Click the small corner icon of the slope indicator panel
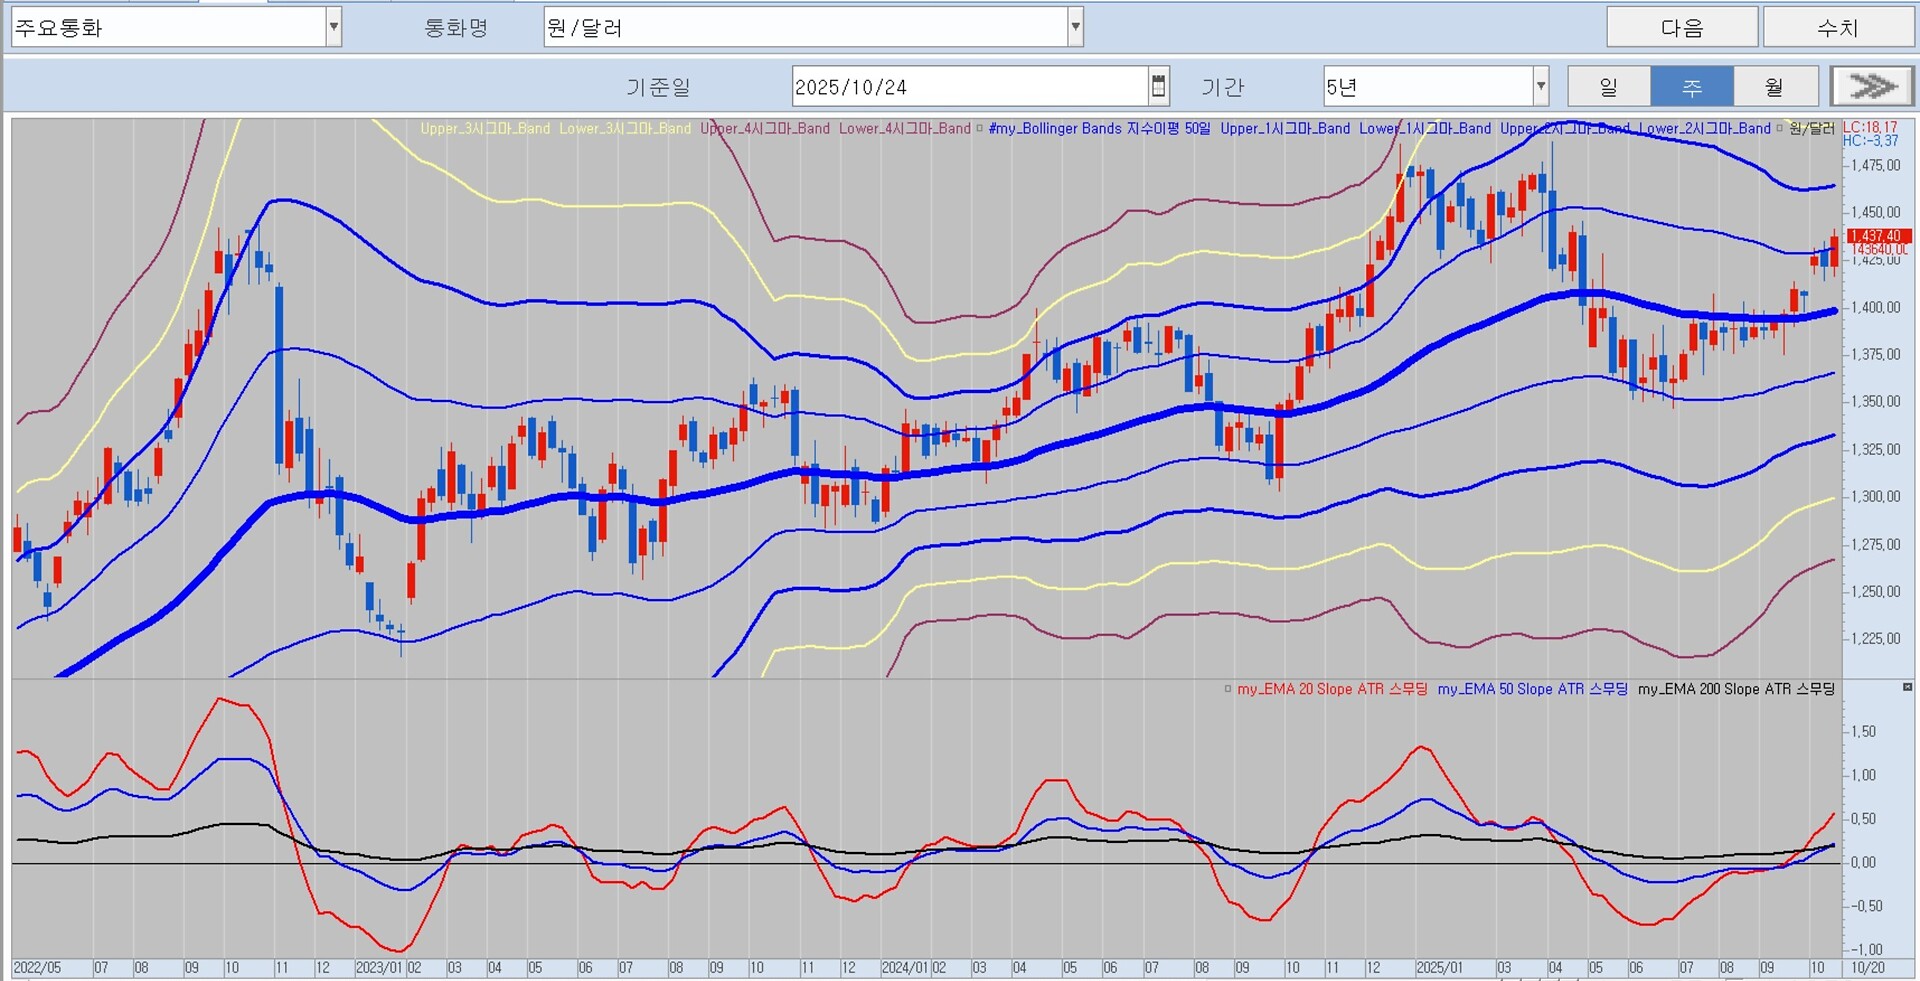The width and height of the screenshot is (1920, 981). tap(1907, 687)
